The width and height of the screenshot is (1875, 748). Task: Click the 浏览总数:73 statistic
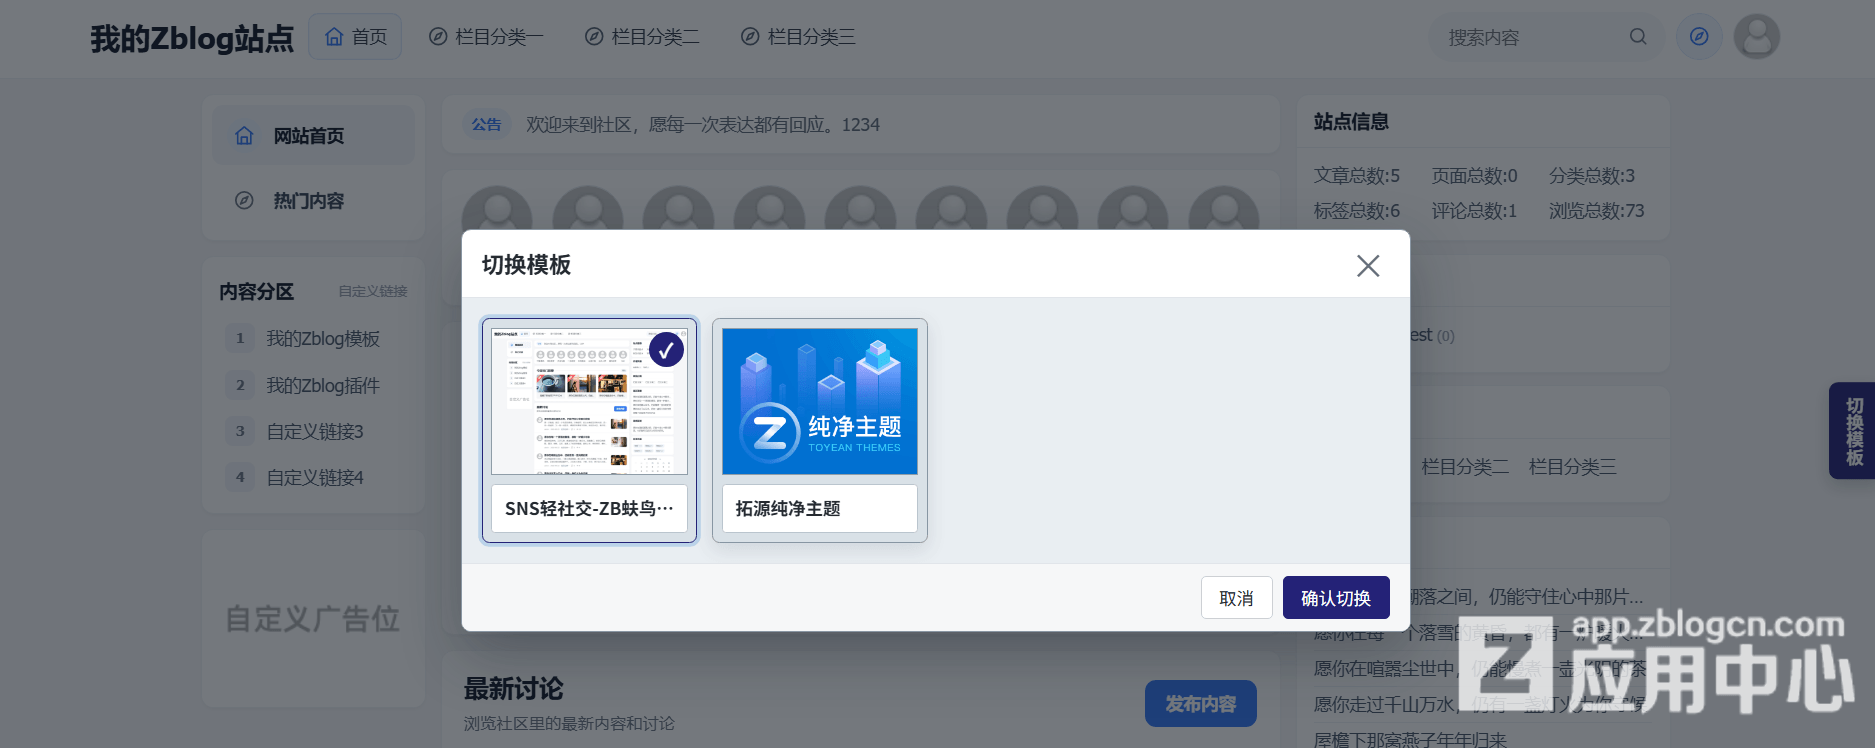1597,211
